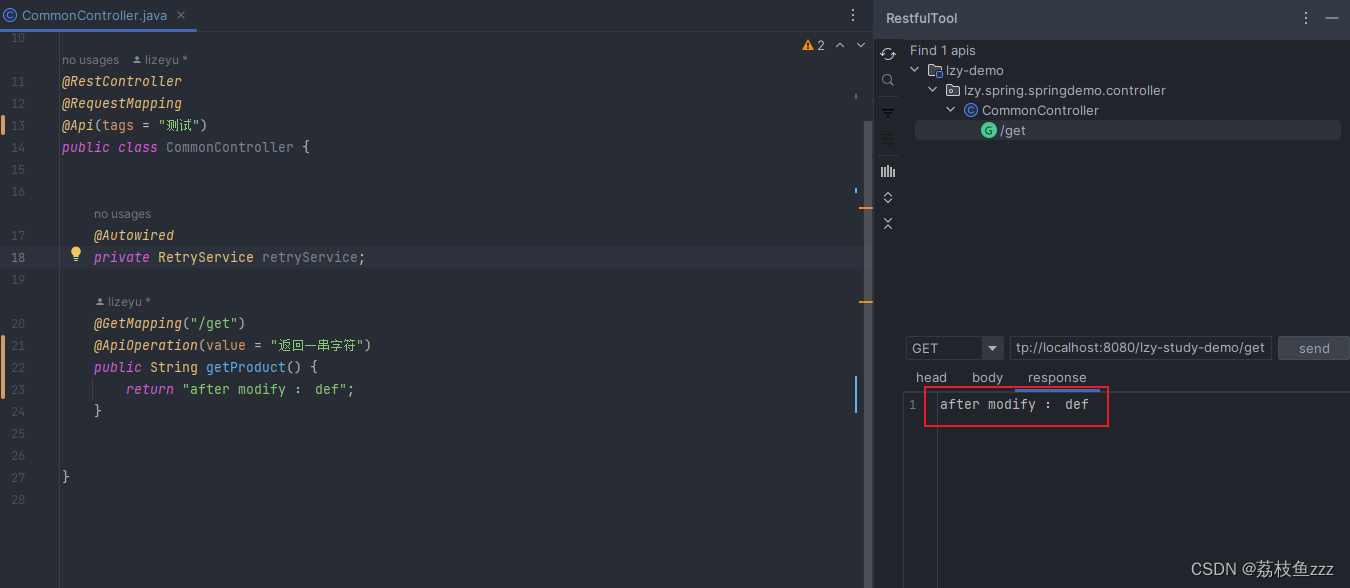Click line number 23 in gutter
This screenshot has height=588, width=1350.
pyautogui.click(x=18, y=389)
